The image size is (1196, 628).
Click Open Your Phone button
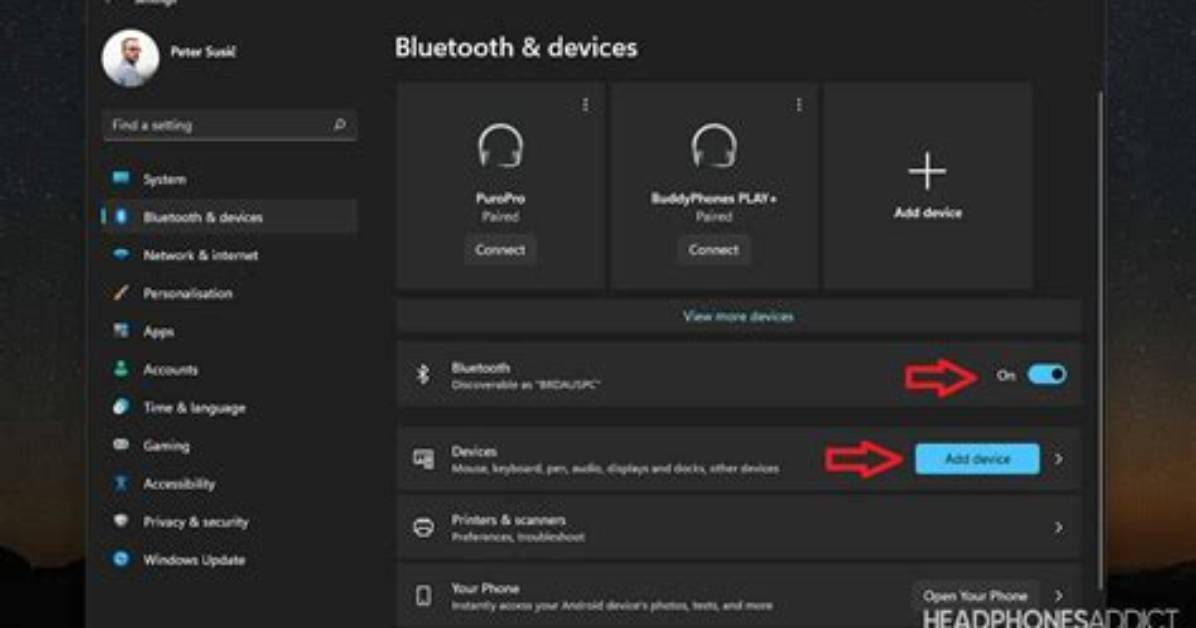(x=975, y=595)
